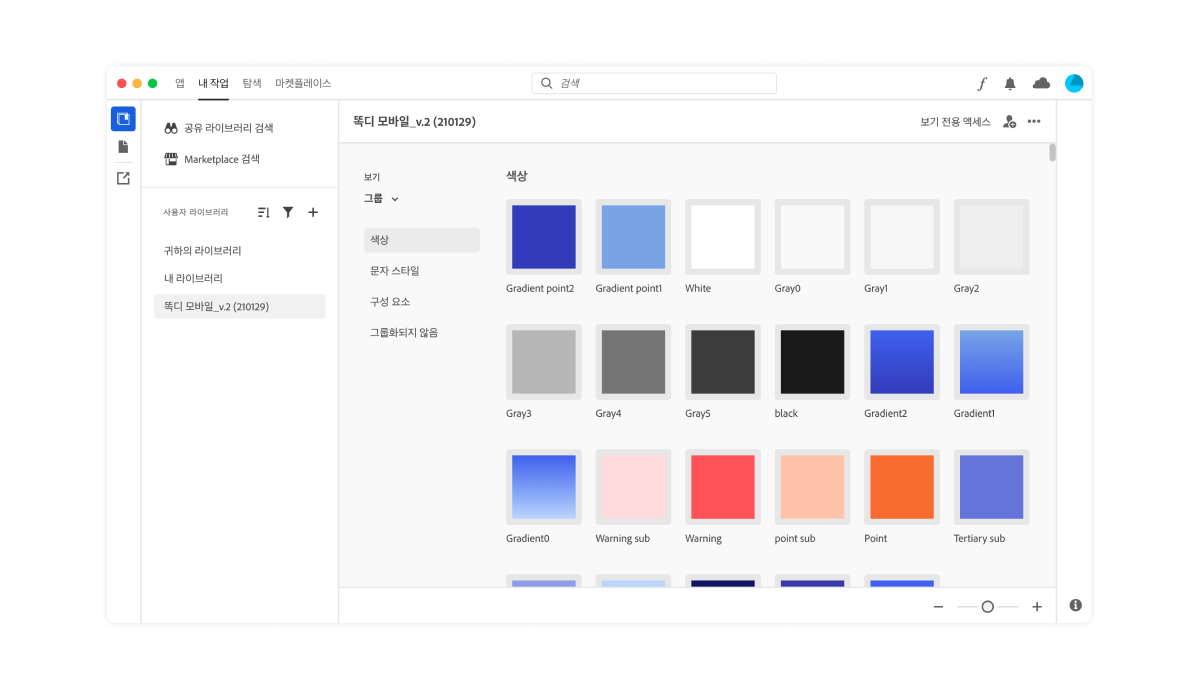1198x699 pixels.
Task: Open the notifications bell
Action: [1010, 83]
